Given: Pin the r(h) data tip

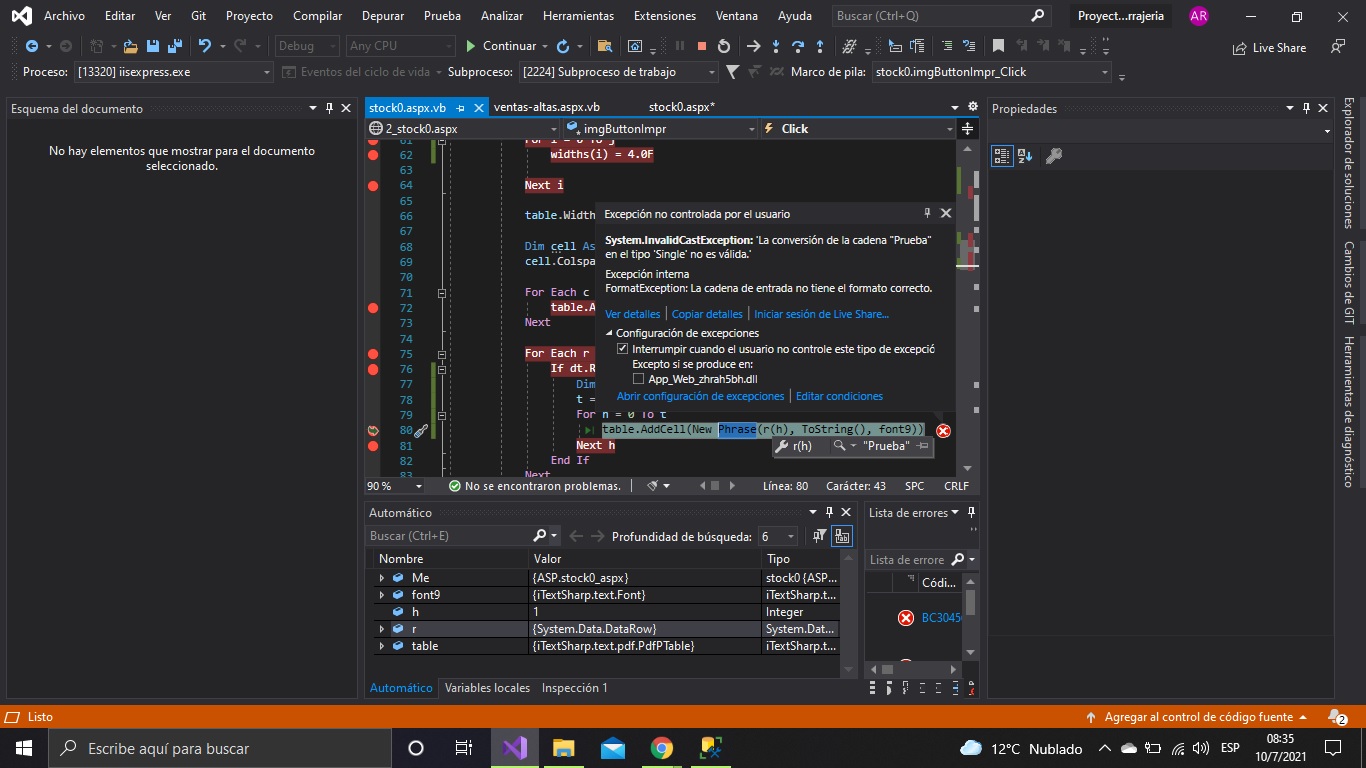Looking at the screenshot, I should pos(922,446).
